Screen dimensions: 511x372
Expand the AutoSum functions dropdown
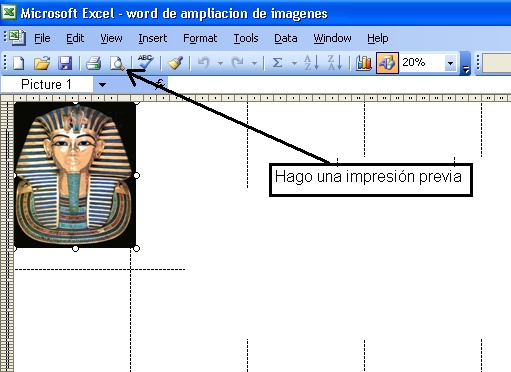(x=294, y=63)
